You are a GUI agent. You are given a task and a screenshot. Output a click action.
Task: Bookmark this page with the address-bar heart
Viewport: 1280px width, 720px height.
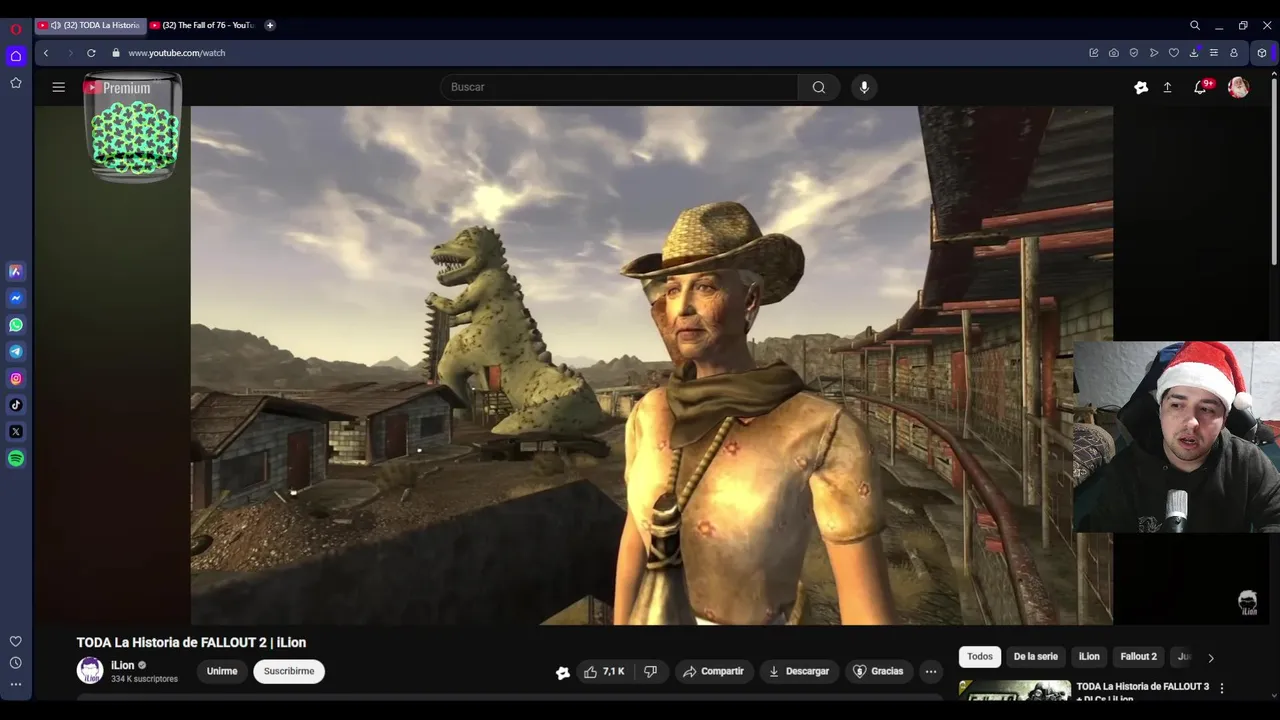pyautogui.click(x=1174, y=53)
